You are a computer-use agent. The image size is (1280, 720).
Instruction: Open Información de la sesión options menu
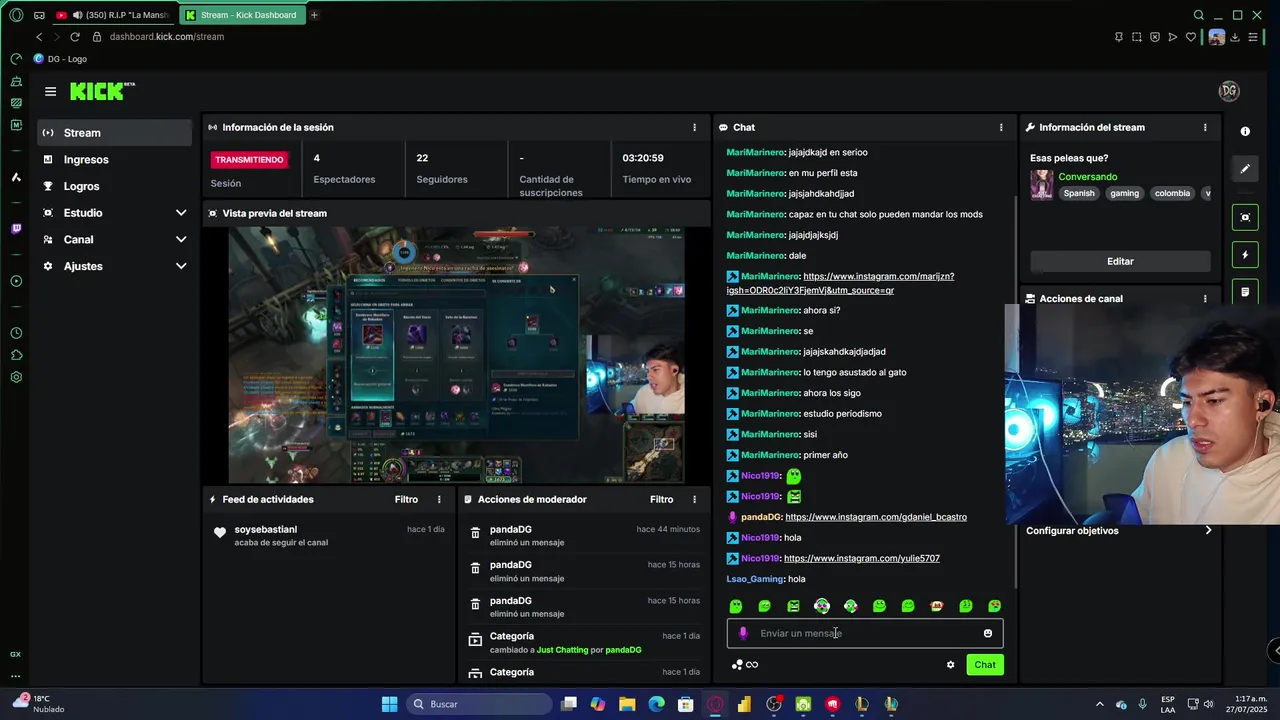pos(694,127)
